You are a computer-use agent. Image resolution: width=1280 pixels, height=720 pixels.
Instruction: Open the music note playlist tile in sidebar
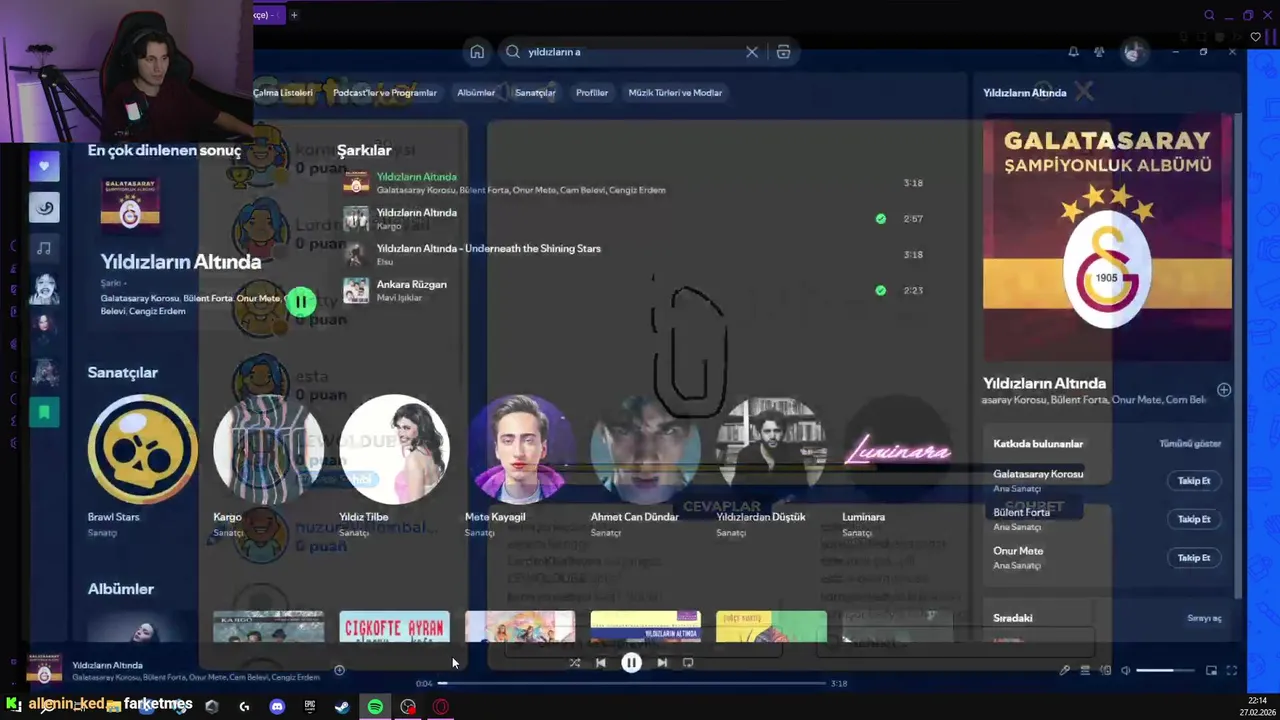pyautogui.click(x=44, y=248)
